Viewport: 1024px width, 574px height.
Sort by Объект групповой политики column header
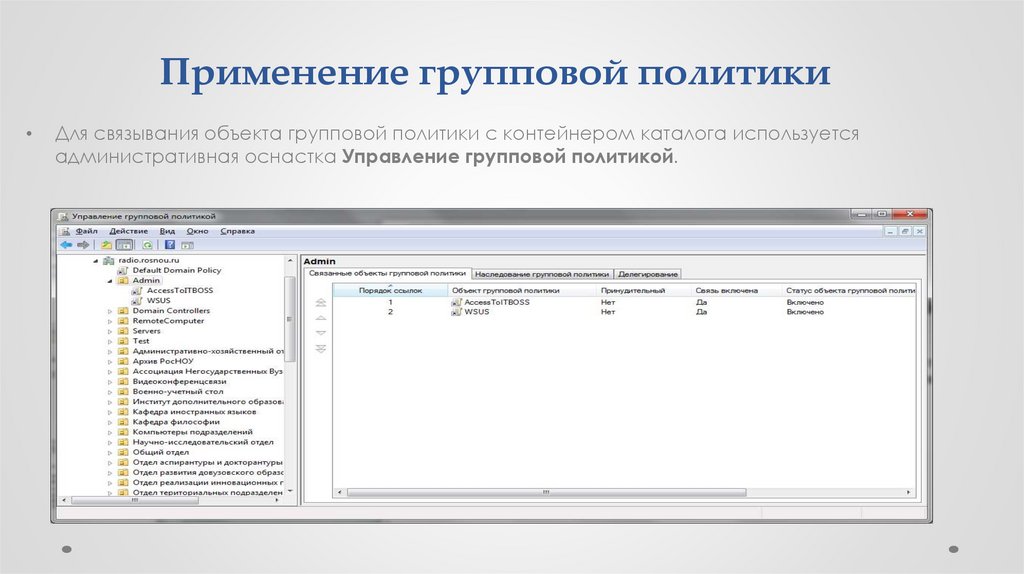522,291
